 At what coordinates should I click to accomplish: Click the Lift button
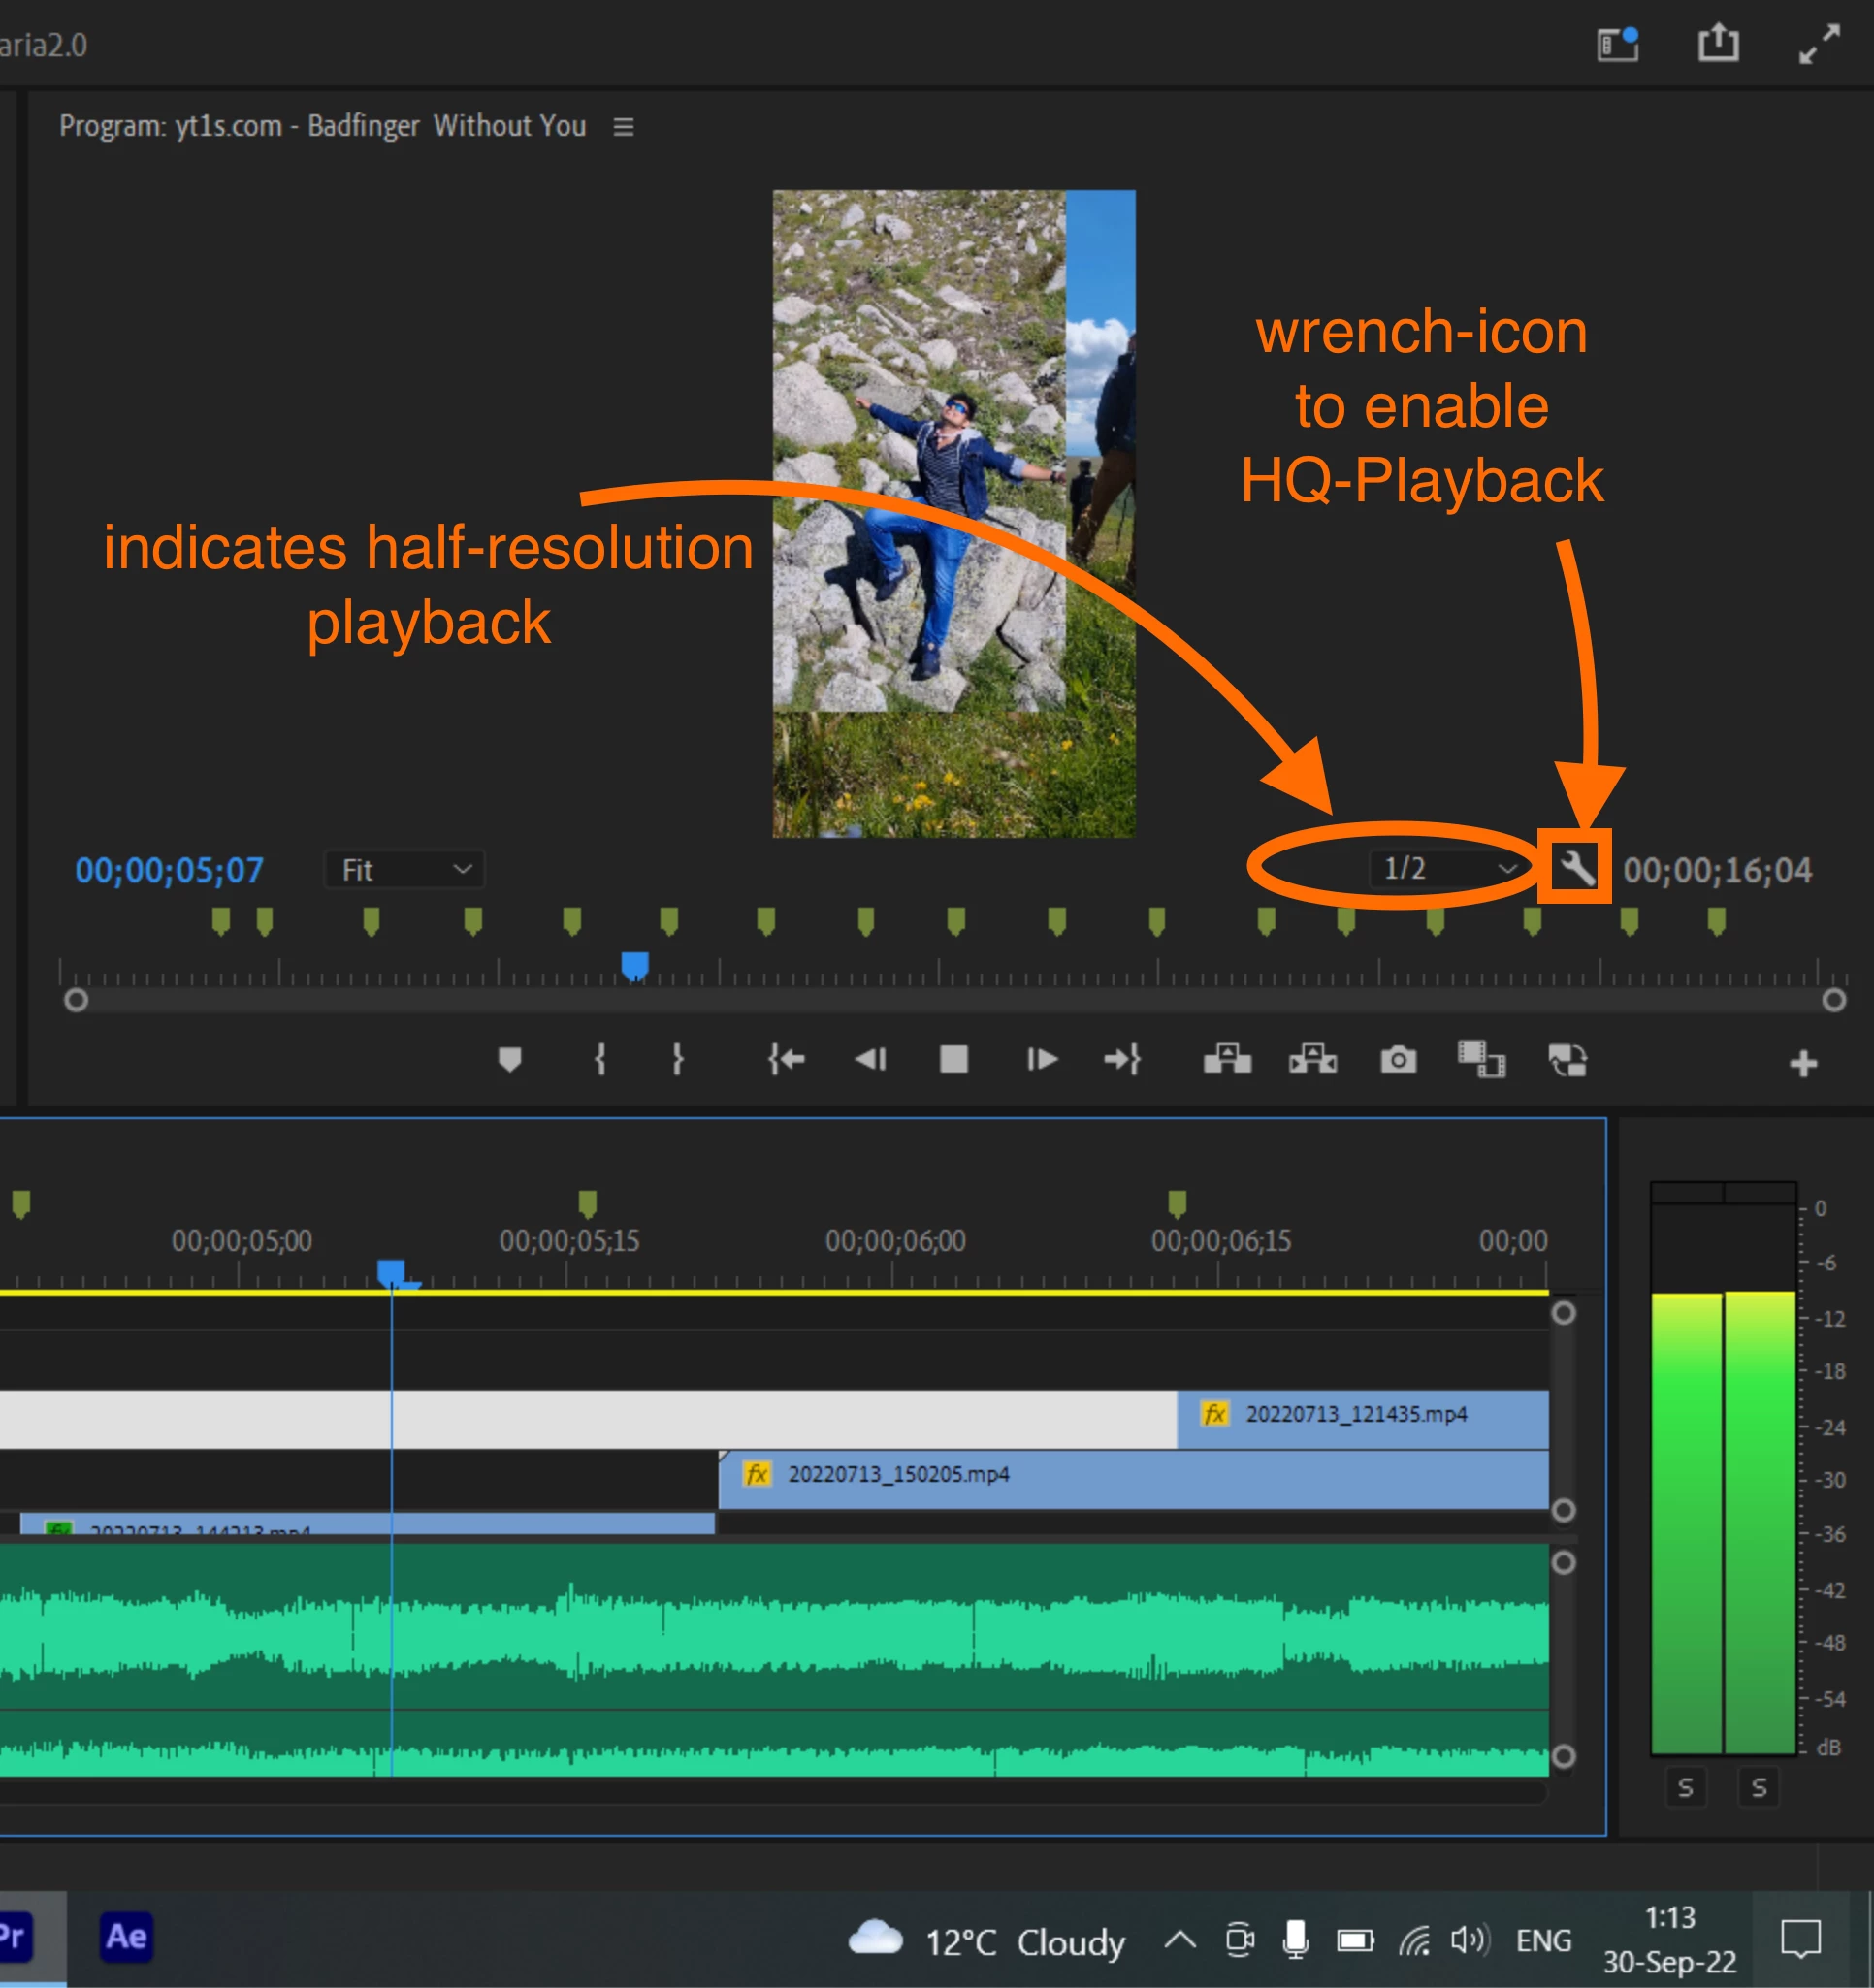coord(1227,1059)
